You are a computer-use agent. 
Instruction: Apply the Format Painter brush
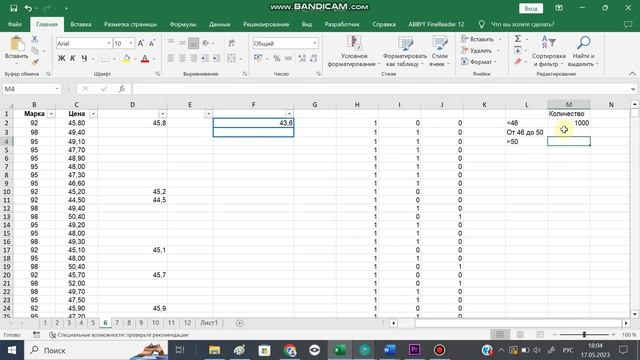pyautogui.click(x=35, y=62)
